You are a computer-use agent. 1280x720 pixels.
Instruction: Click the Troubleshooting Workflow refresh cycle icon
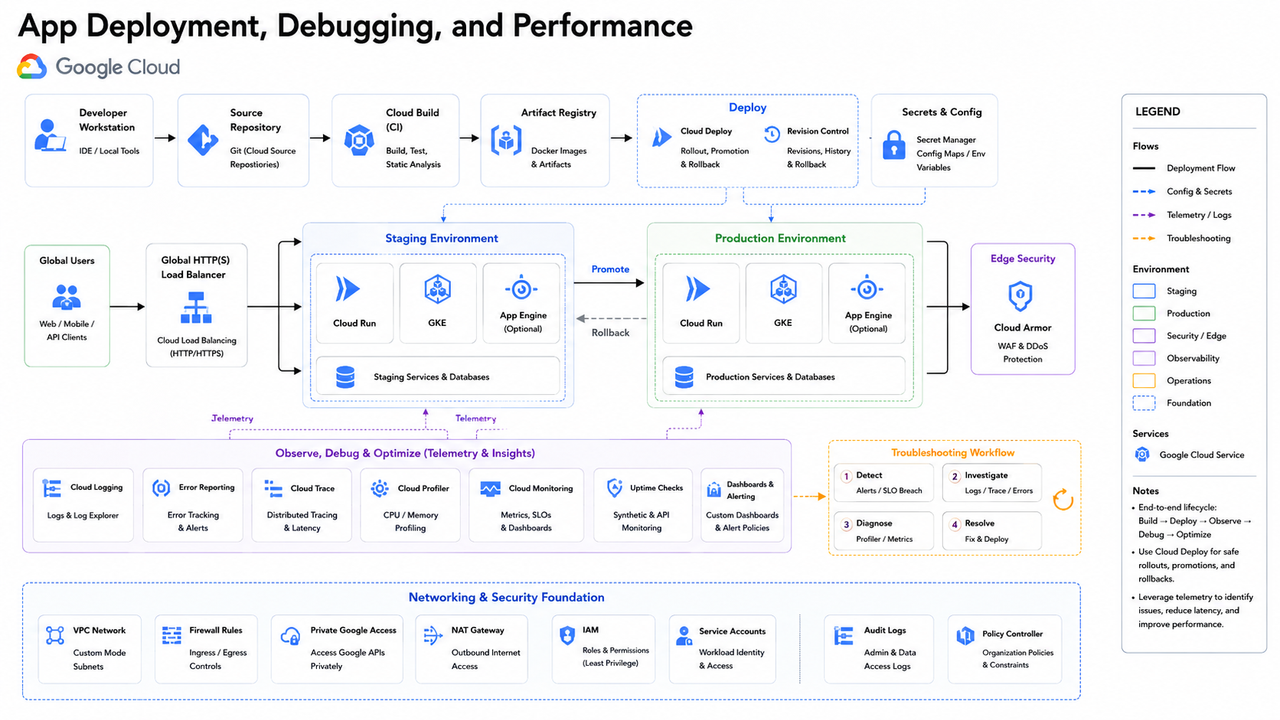tap(1063, 500)
